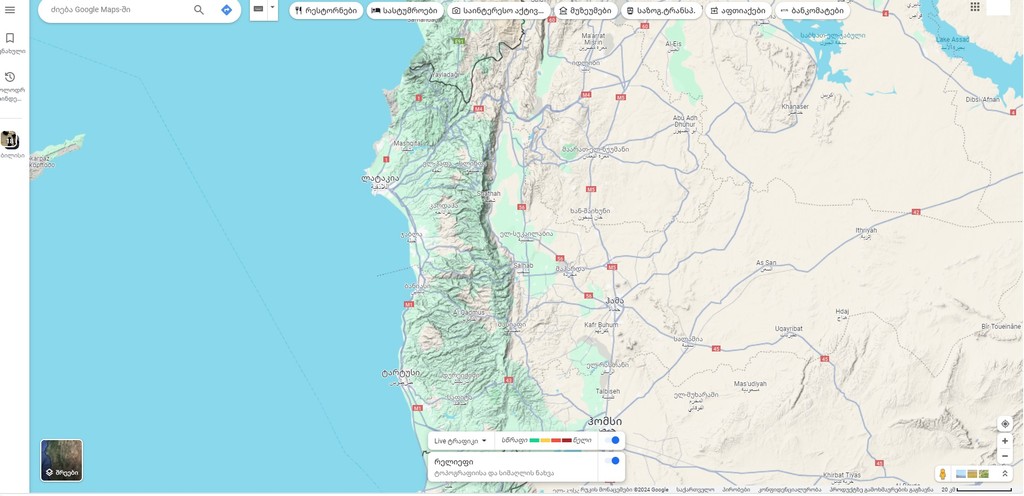Click the Uqayribat town label
Viewport: 1024px width, 496px height.
click(788, 328)
